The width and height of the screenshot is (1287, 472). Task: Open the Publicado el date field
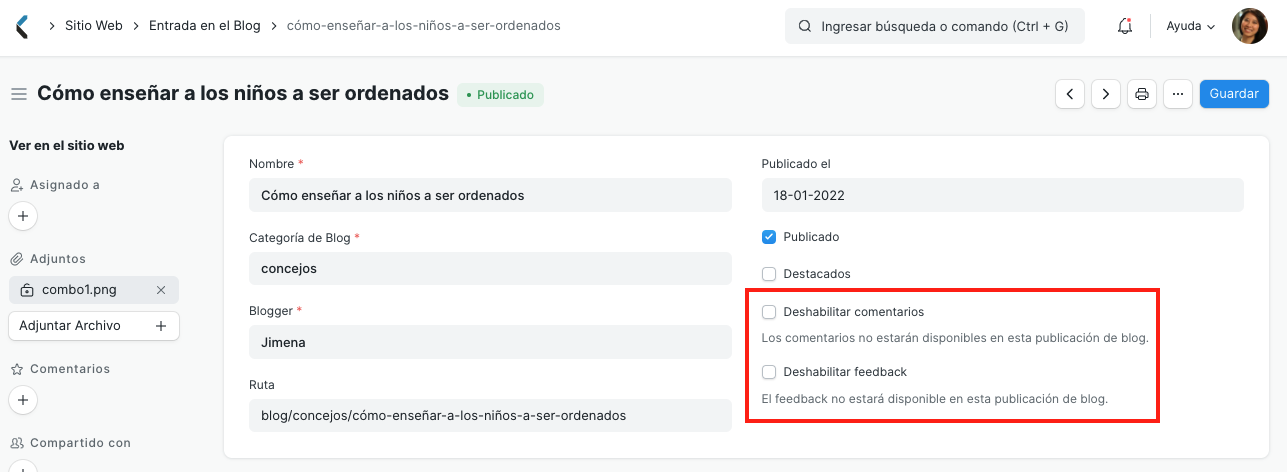(x=1002, y=195)
